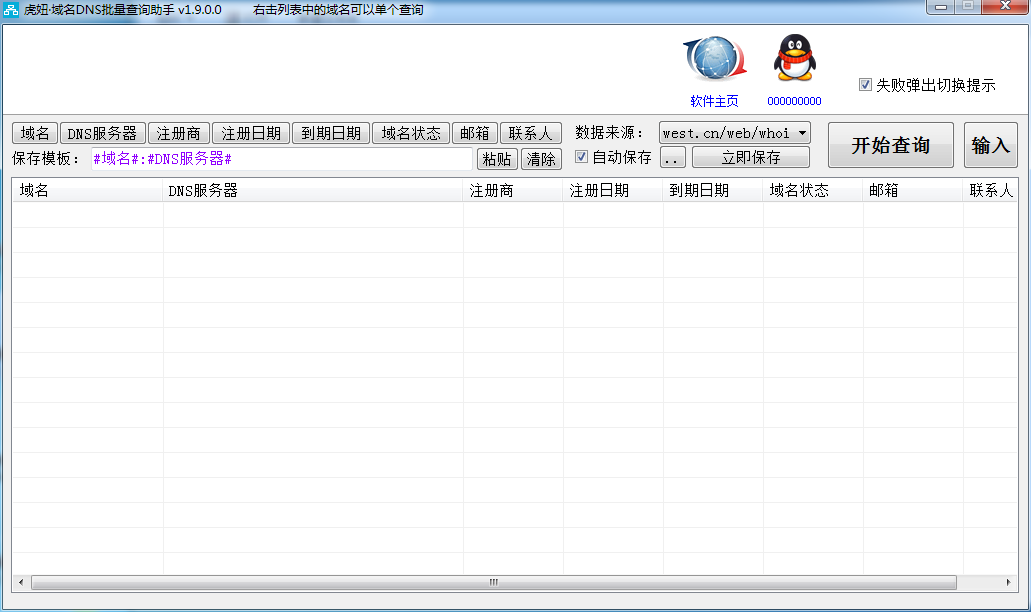Click the 立即保存 button
Screen dimensions: 1031x612
click(x=750, y=157)
